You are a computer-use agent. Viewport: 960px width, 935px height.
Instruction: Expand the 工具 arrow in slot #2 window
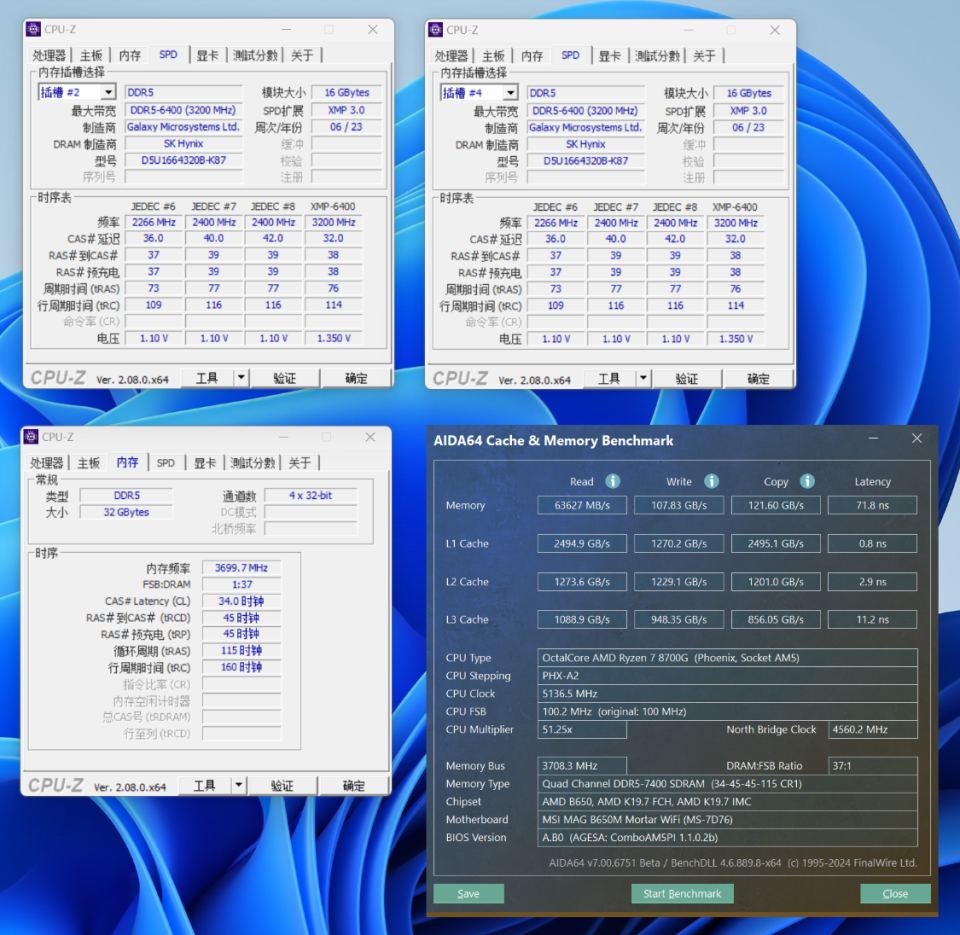coord(241,378)
